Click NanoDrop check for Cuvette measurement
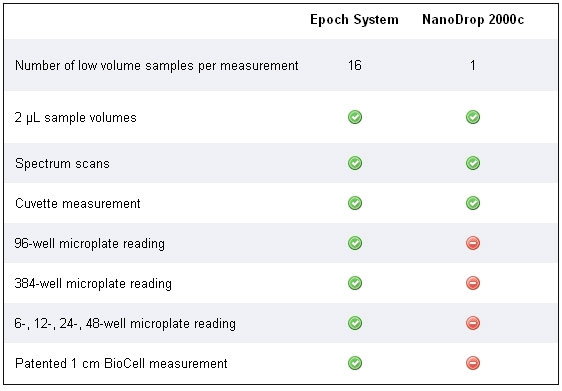 (x=473, y=203)
